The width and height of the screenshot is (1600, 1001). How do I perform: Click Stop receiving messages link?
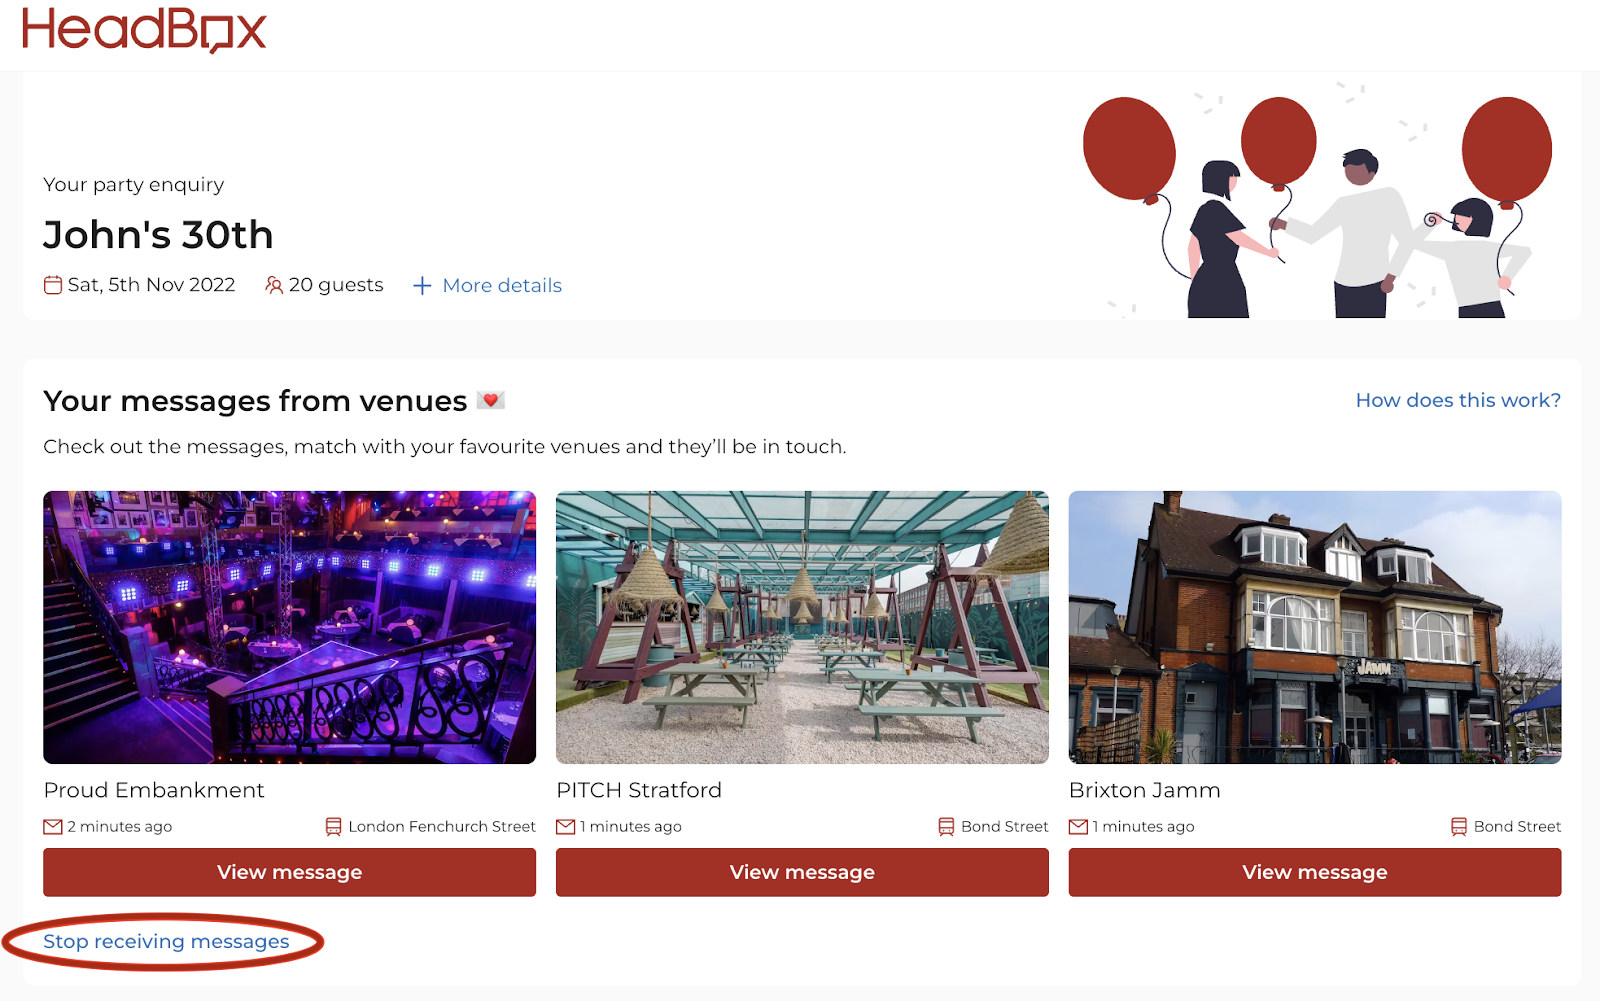point(166,942)
